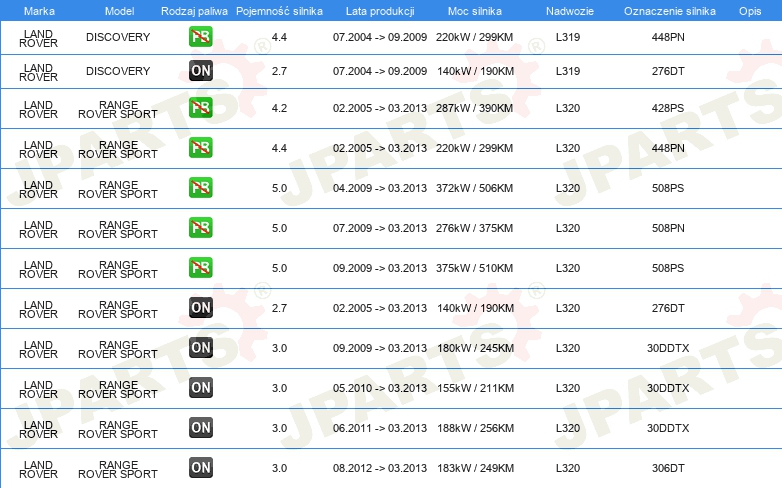This screenshot has height=488, width=782.
Task: Click ON diesel icon in 180kW / 245KM row
Action: click(x=200, y=348)
